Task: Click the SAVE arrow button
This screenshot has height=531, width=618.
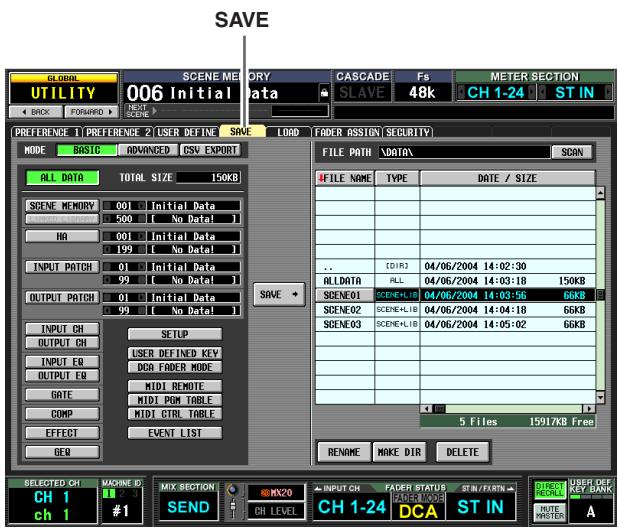Action: (279, 294)
